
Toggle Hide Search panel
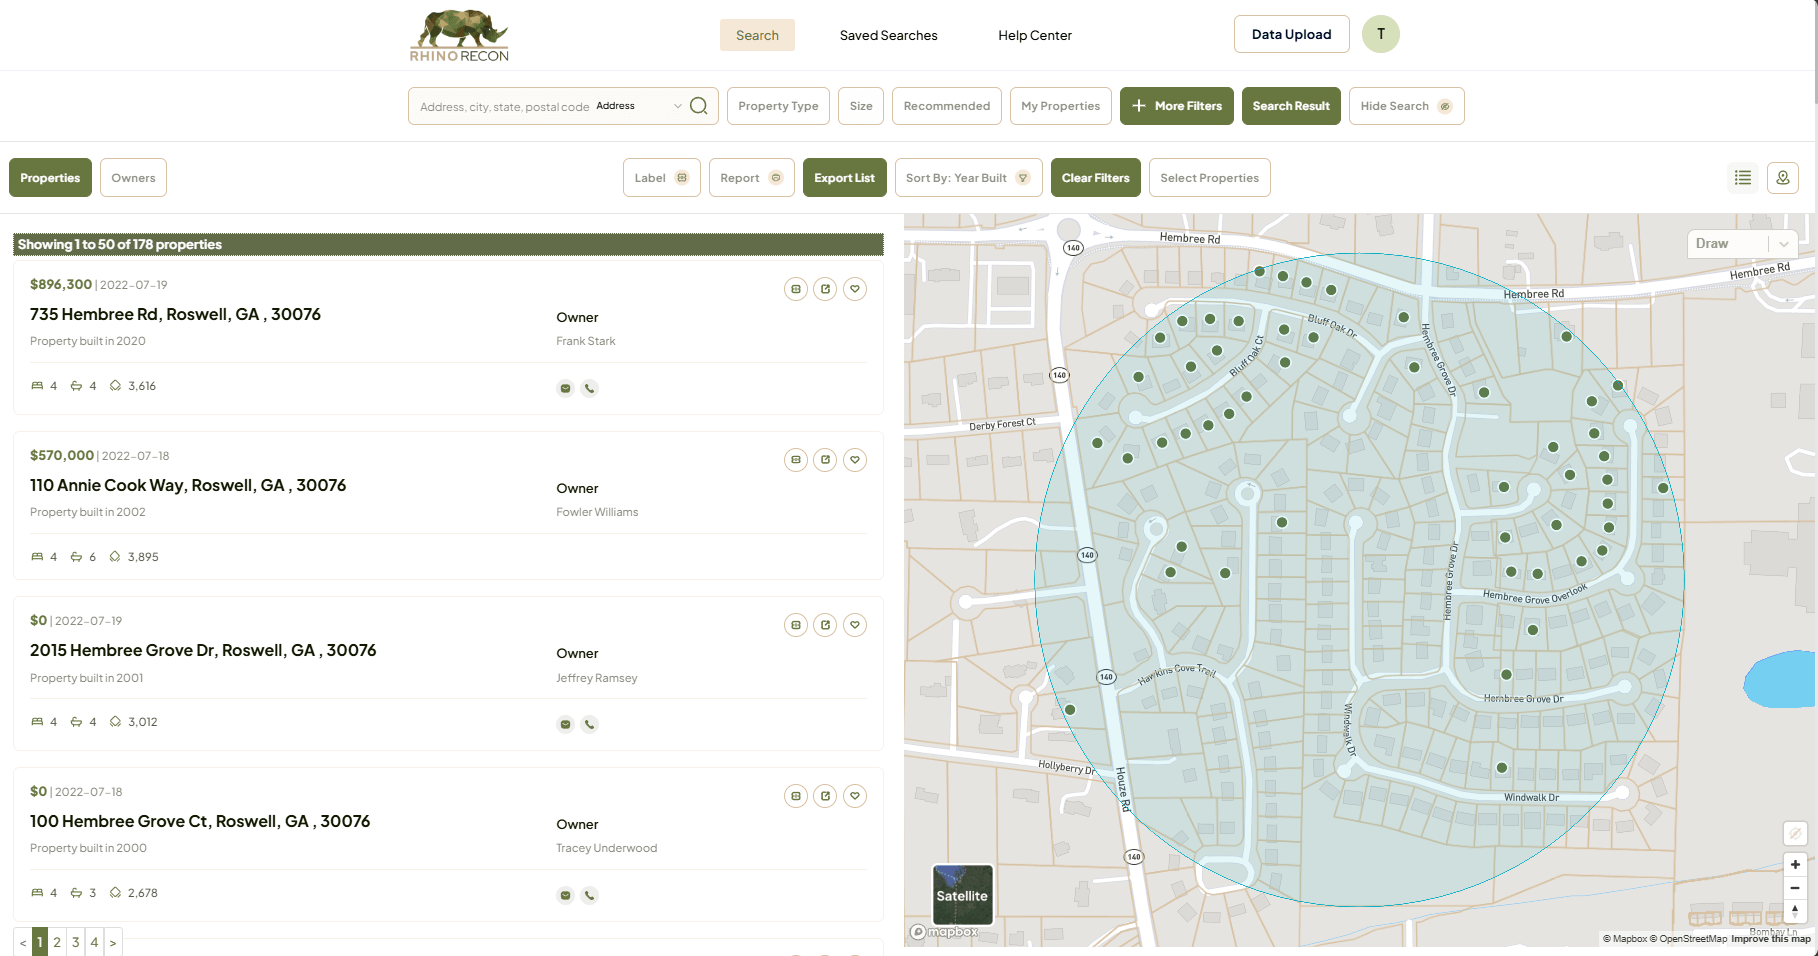[1406, 106]
